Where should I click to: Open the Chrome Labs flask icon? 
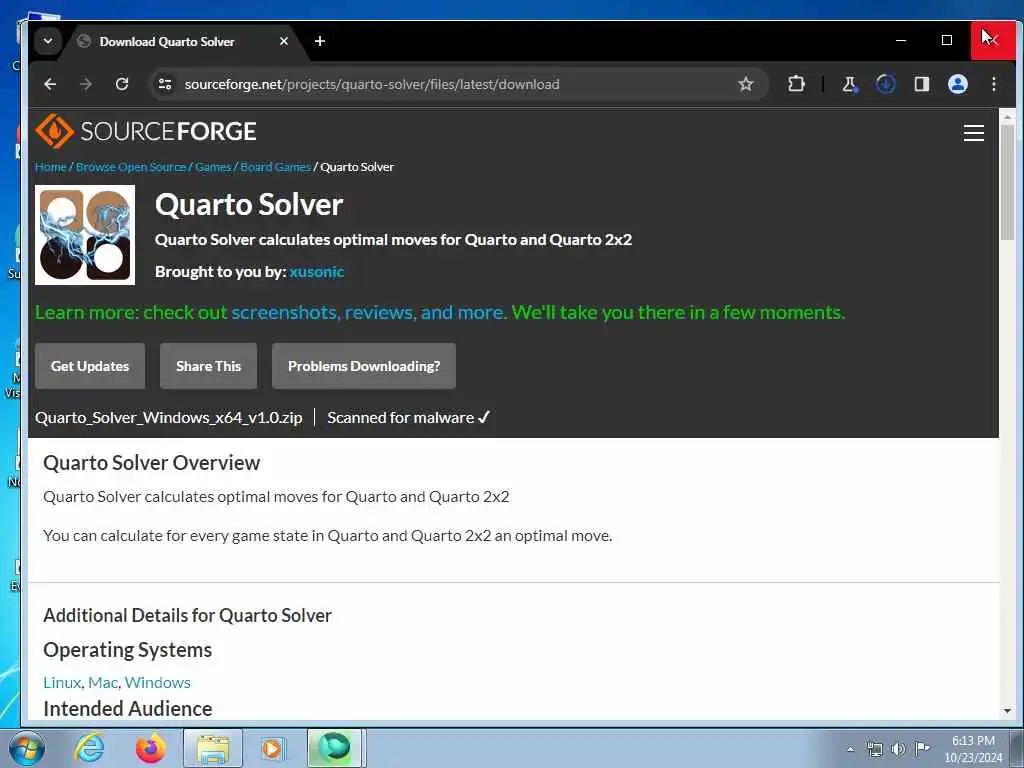pos(849,84)
